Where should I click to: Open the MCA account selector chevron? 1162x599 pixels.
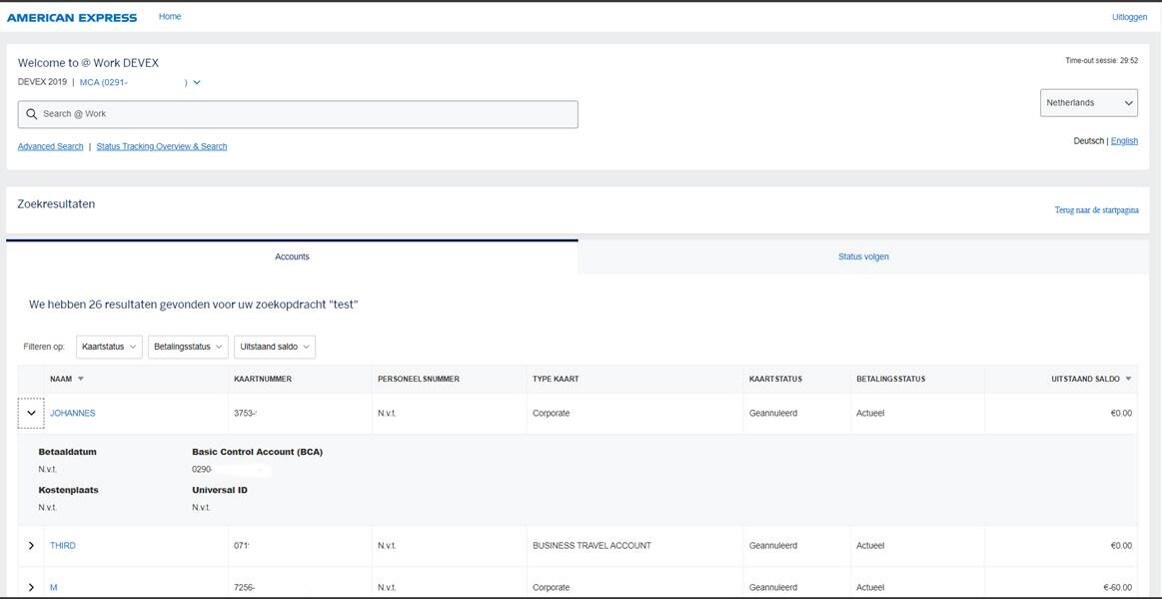tap(197, 82)
